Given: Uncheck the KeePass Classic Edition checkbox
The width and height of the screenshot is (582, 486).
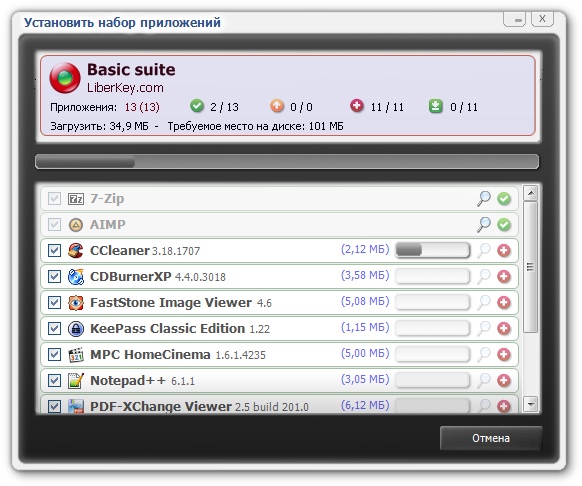Looking at the screenshot, I should pos(54,329).
